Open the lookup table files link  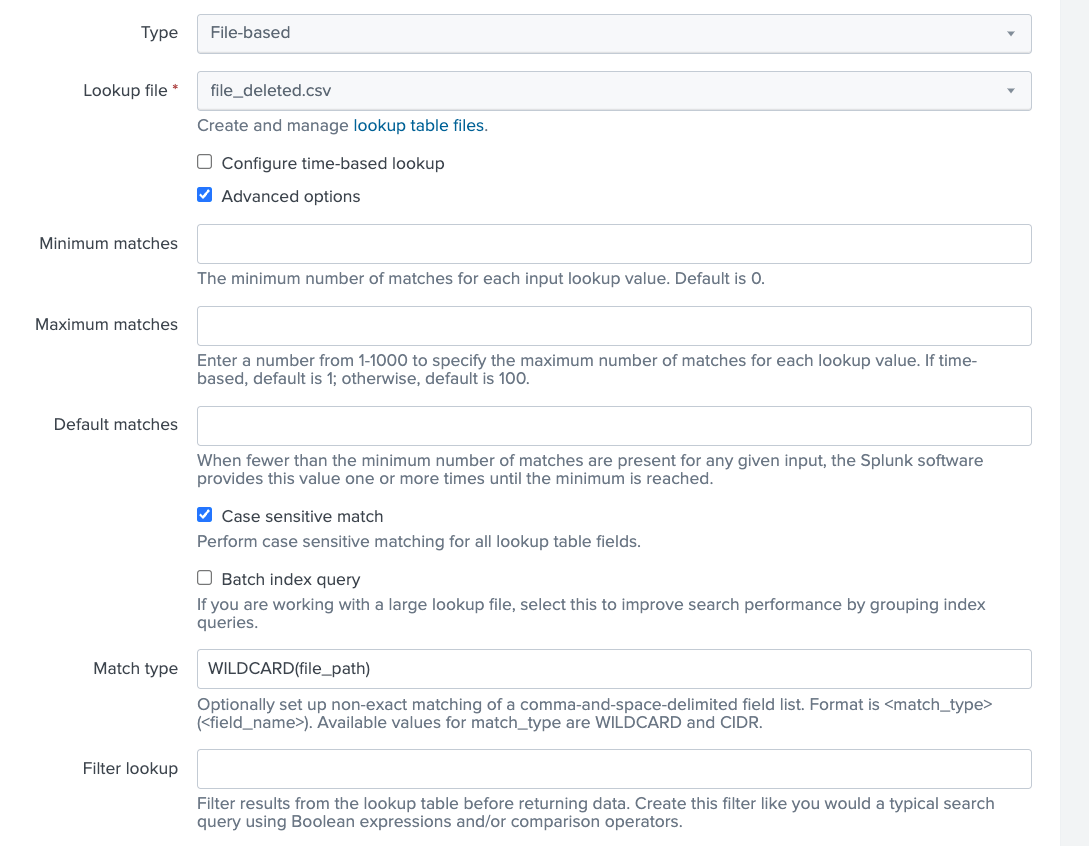click(419, 125)
